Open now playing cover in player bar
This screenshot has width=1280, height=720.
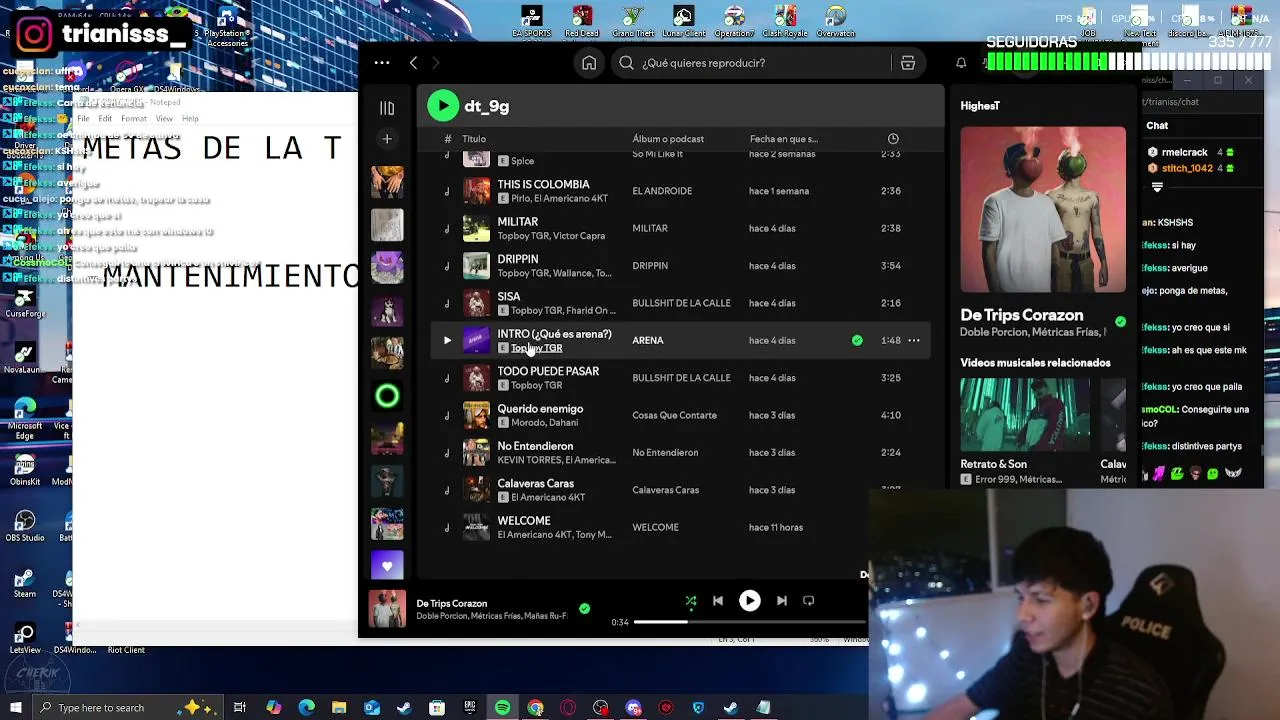(x=387, y=608)
